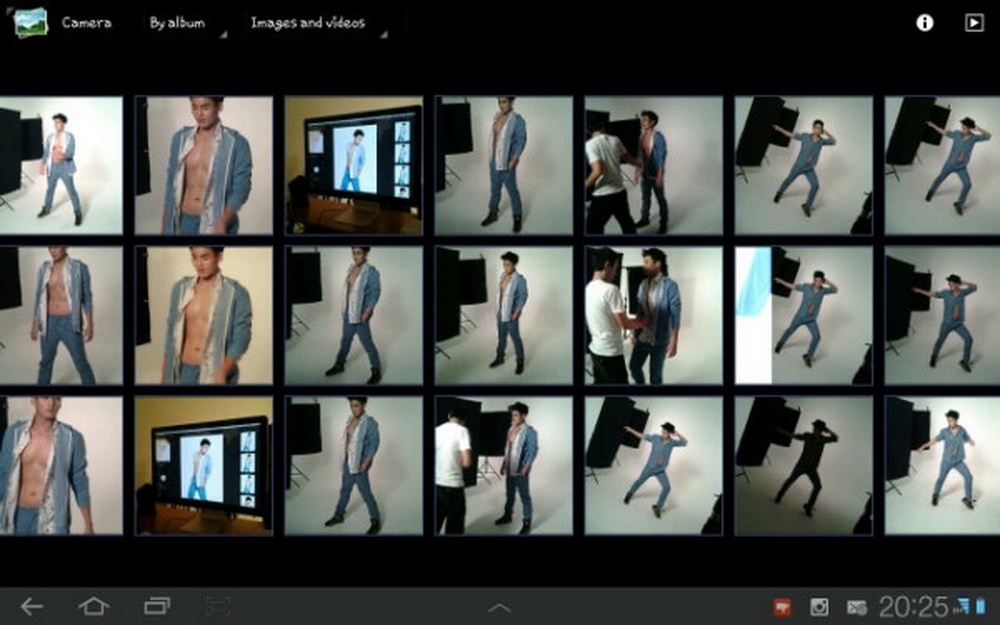Open the Instagram notification icon

click(819, 607)
